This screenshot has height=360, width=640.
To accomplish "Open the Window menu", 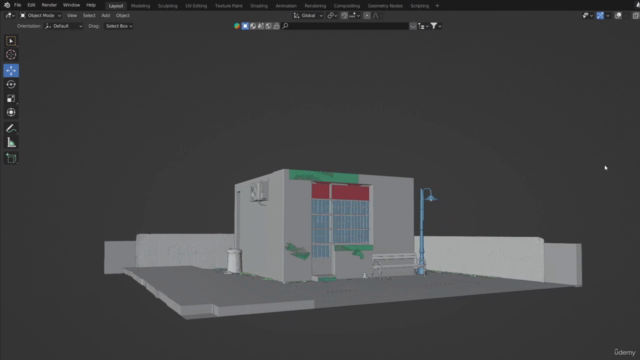I will click(71, 5).
